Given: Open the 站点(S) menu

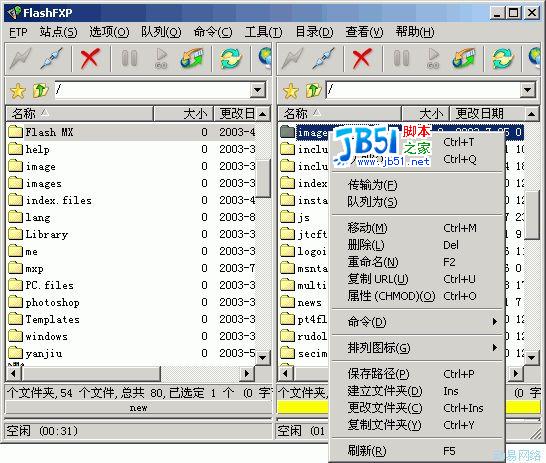Looking at the screenshot, I should pos(58,32).
